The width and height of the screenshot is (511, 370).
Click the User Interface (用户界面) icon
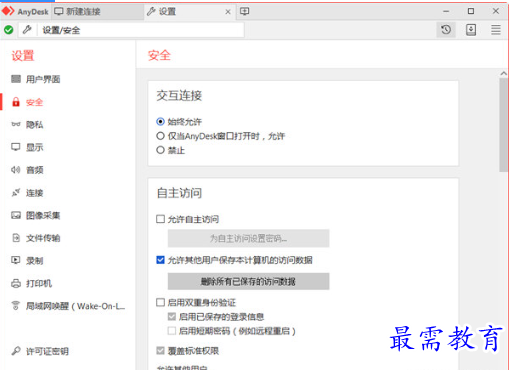pyautogui.click(x=16, y=79)
